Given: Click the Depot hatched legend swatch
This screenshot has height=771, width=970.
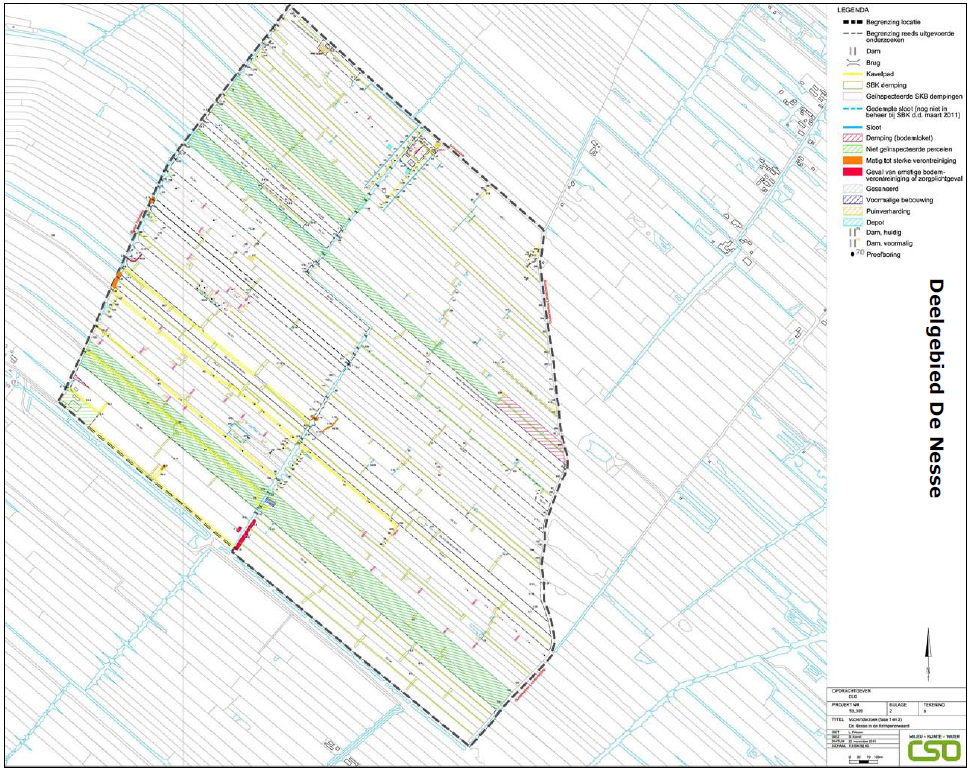Looking at the screenshot, I should click(x=848, y=221).
